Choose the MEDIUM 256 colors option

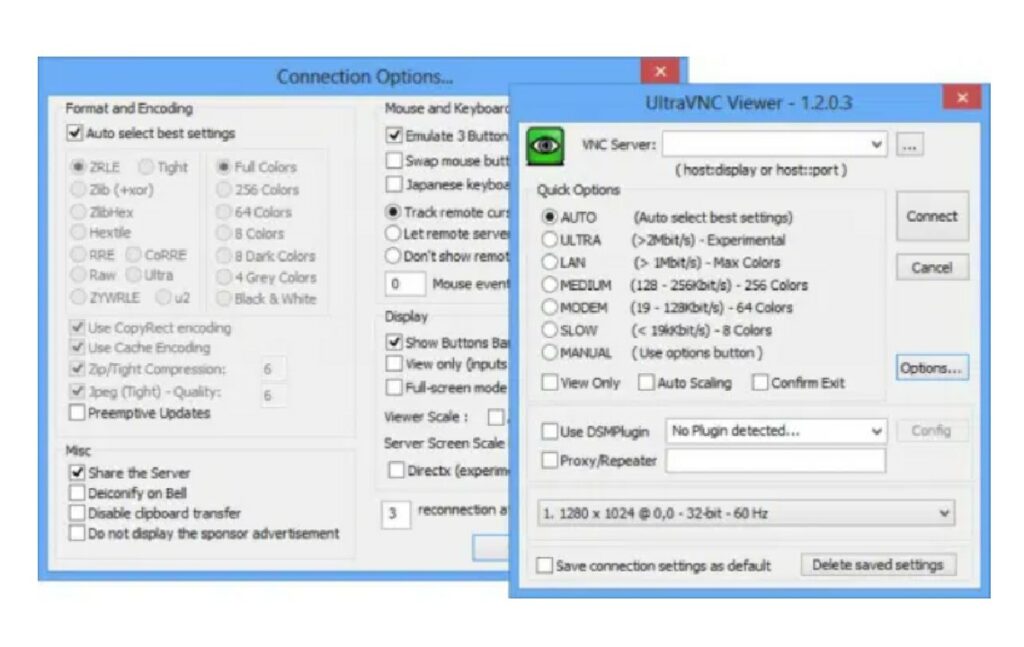coord(550,285)
